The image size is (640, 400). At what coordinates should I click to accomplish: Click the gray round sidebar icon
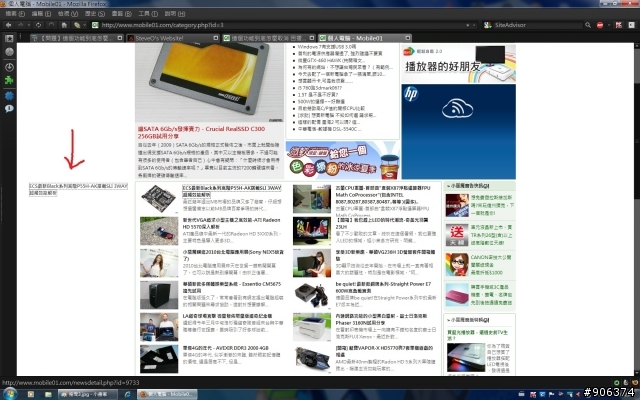pyautogui.click(x=9, y=52)
